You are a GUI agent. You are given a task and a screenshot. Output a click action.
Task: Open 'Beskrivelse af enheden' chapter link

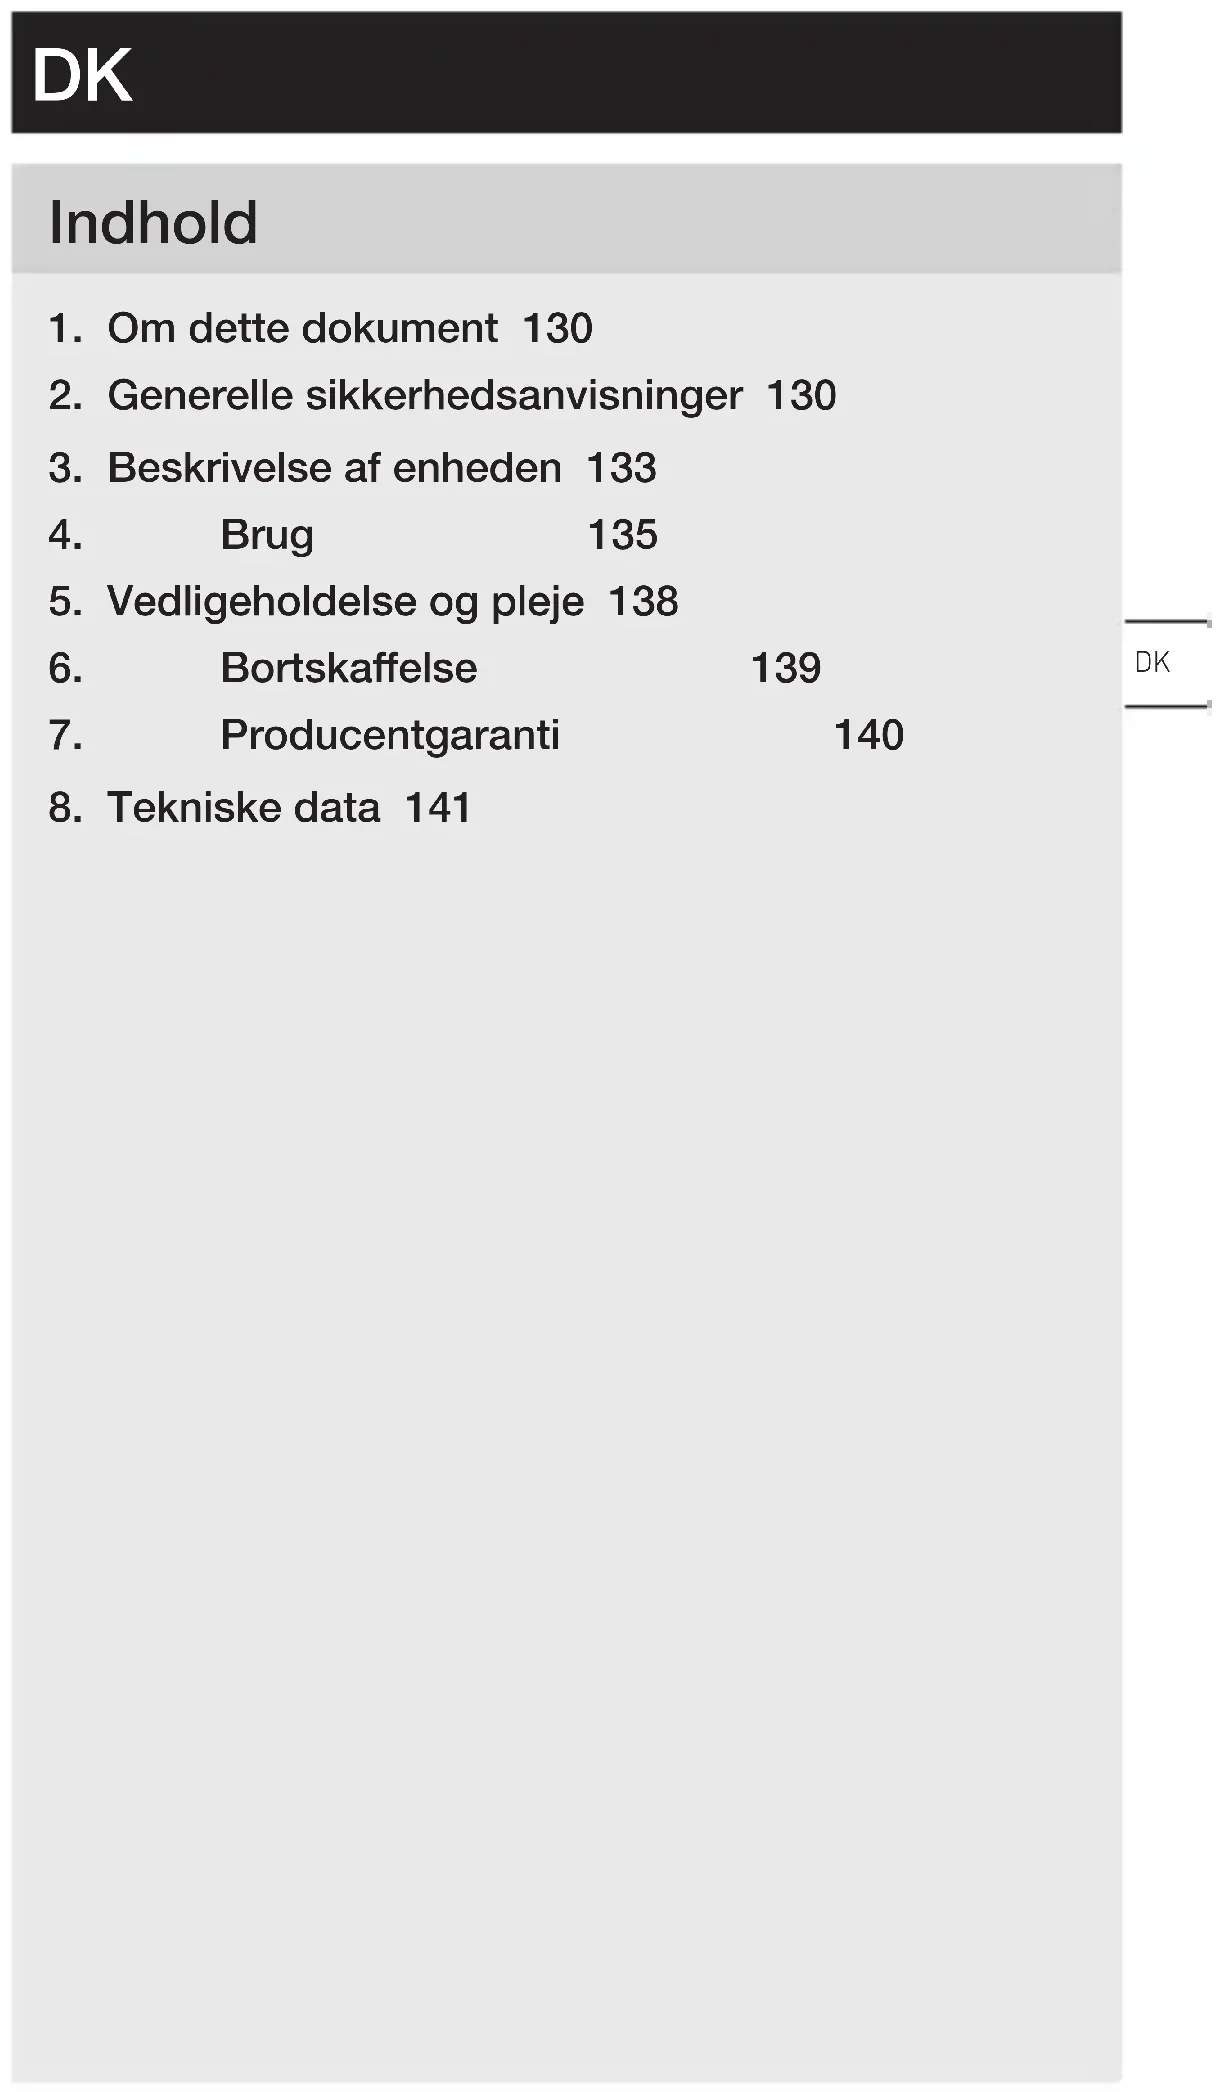(x=334, y=468)
